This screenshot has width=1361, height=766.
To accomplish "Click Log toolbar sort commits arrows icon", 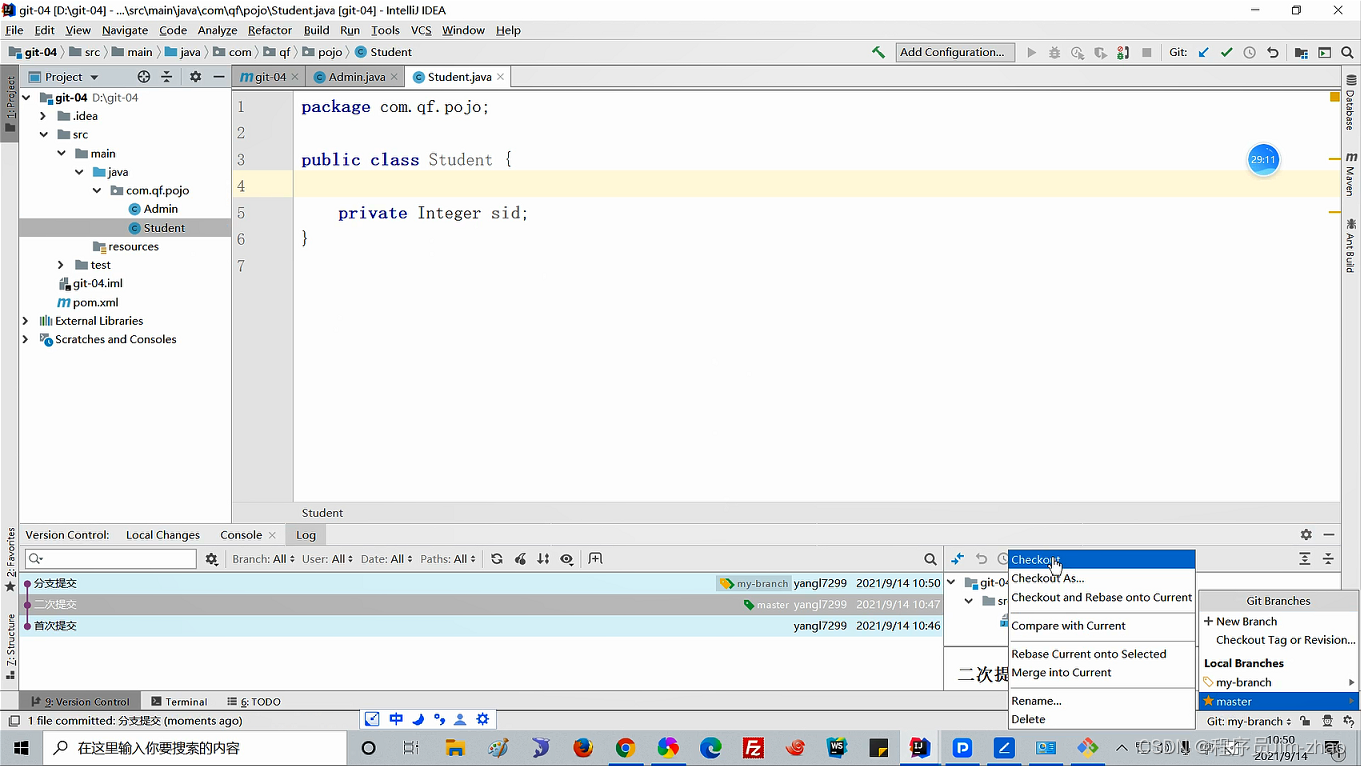I will (x=543, y=559).
